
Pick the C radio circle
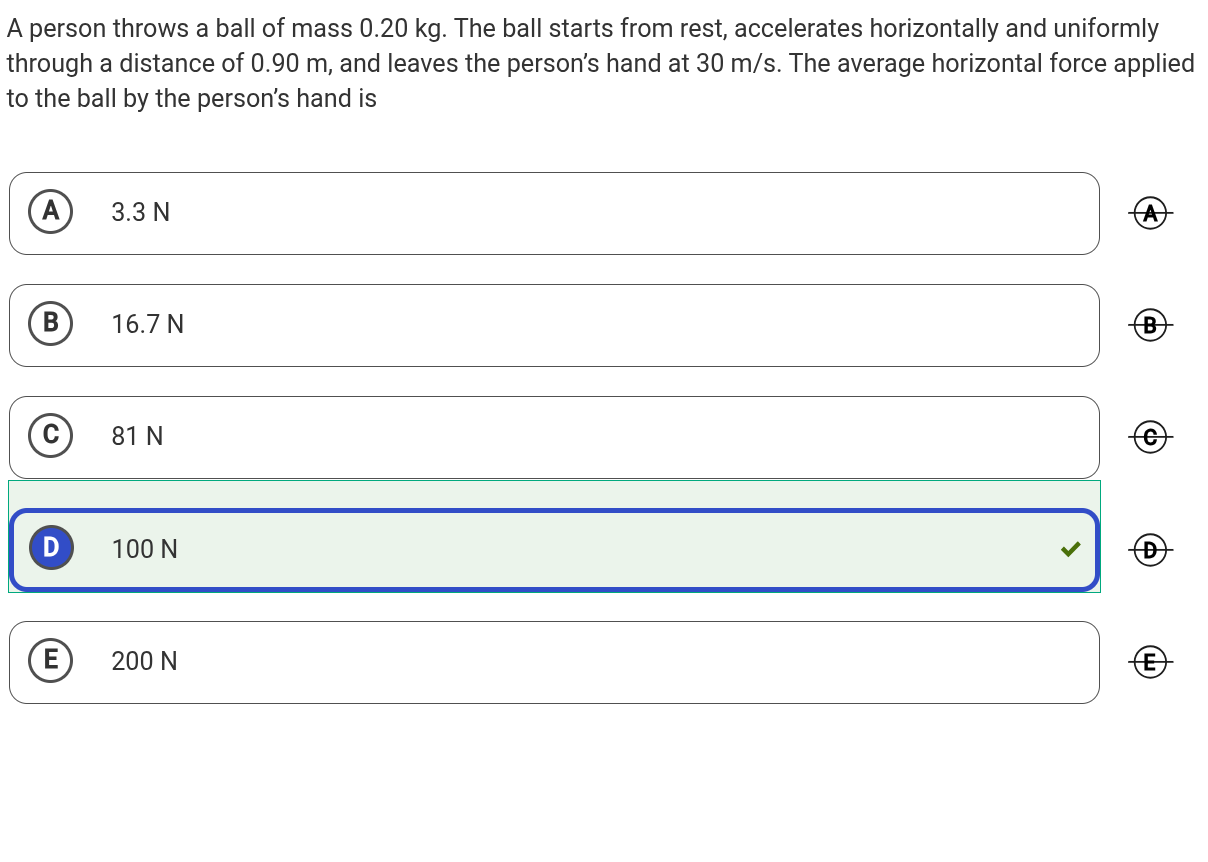(x=51, y=436)
